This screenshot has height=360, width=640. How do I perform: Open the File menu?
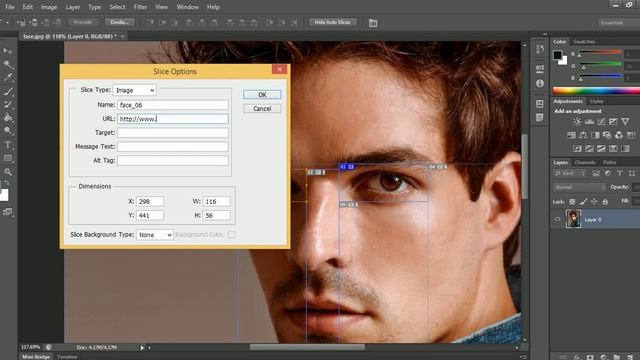click(9, 7)
